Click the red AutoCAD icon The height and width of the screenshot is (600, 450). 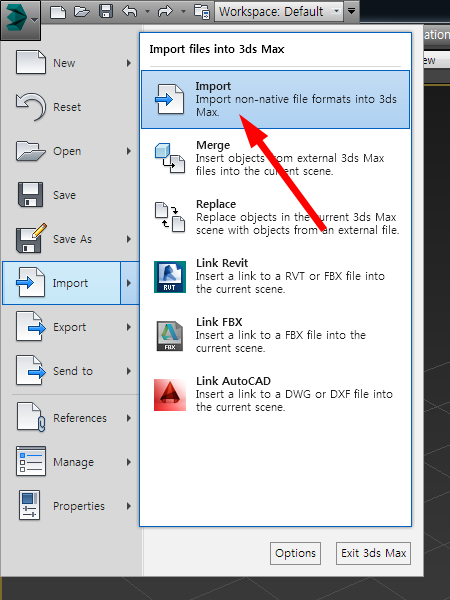[170, 395]
